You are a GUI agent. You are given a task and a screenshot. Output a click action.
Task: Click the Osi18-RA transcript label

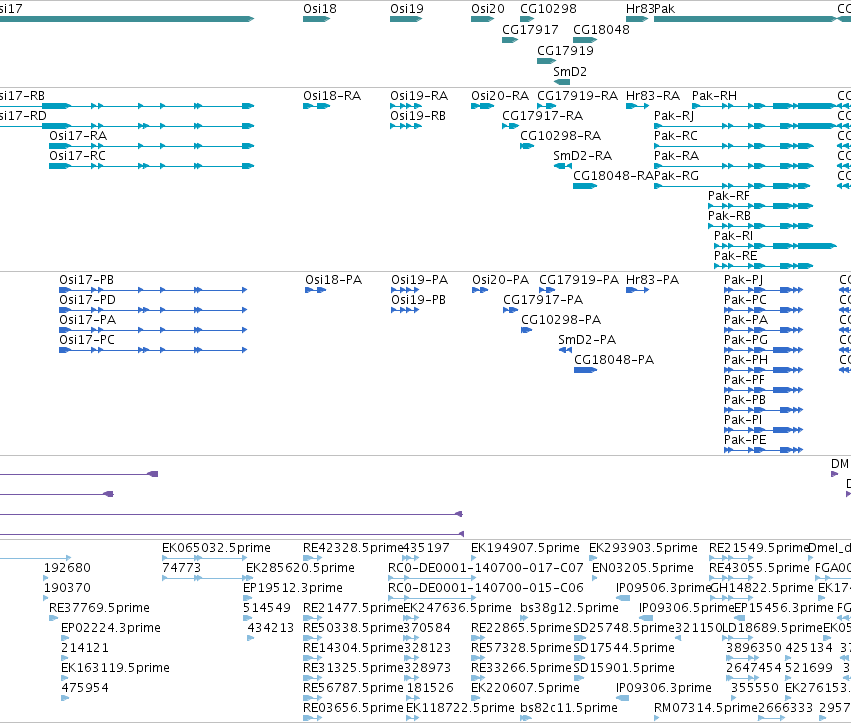coord(332,96)
